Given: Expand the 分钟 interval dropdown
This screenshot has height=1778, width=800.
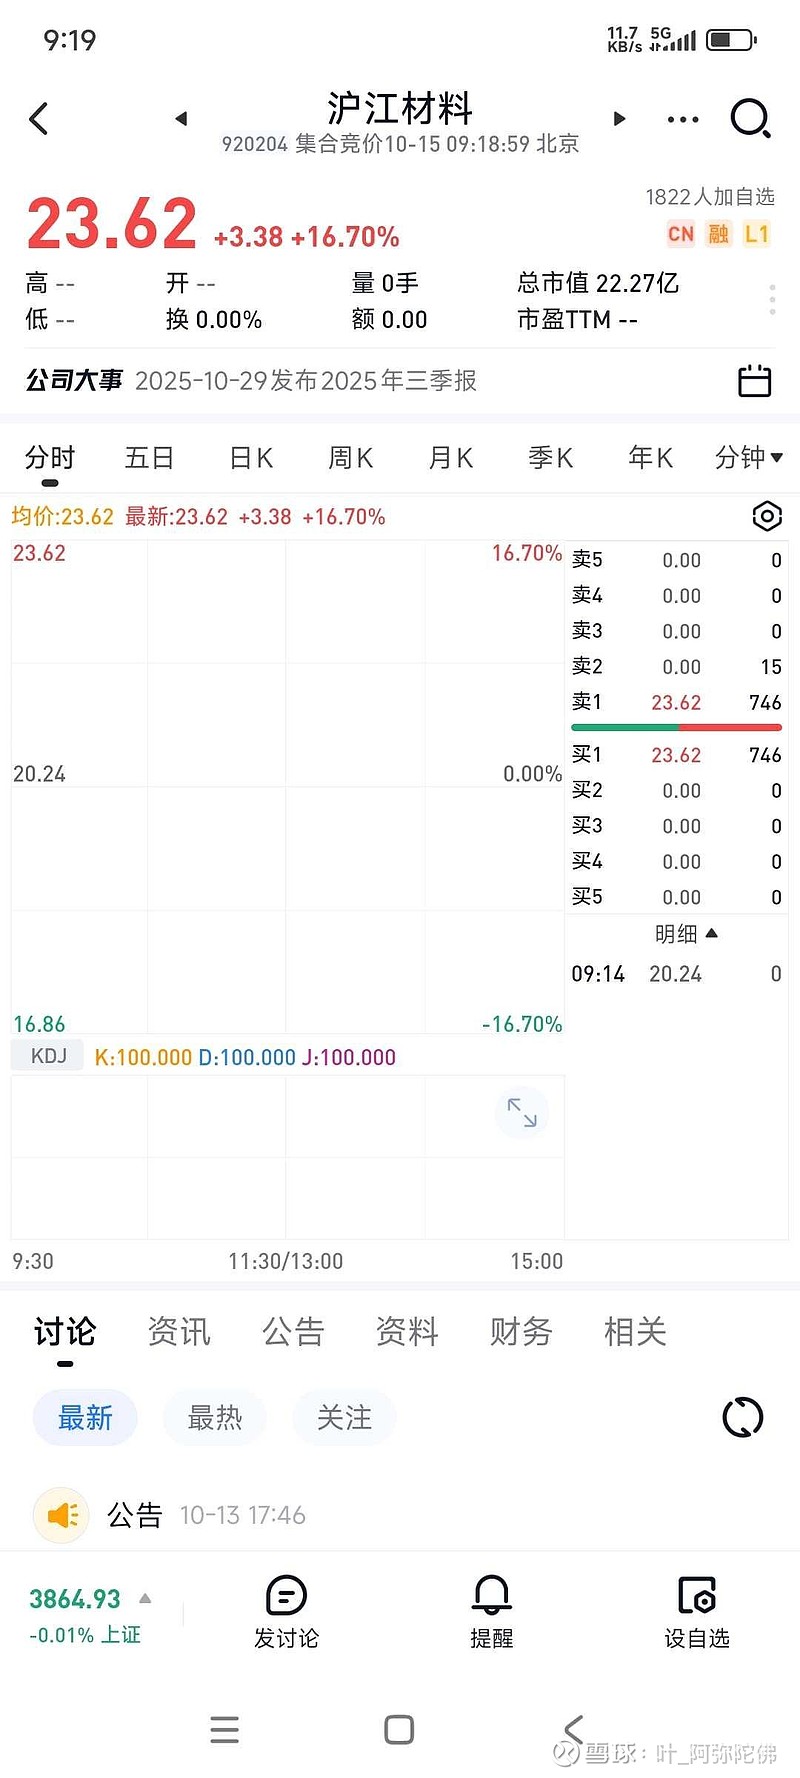Looking at the screenshot, I should click(748, 458).
